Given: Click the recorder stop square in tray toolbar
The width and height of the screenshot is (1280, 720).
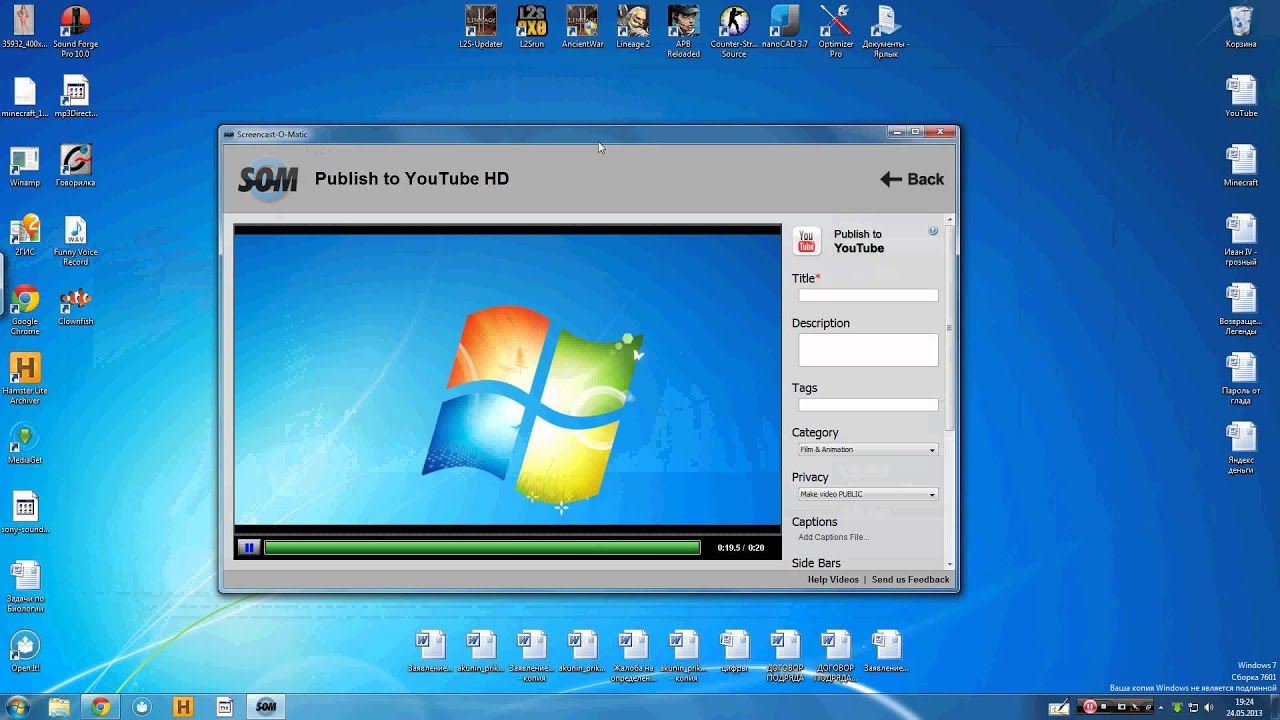Looking at the screenshot, I should click(1105, 707).
